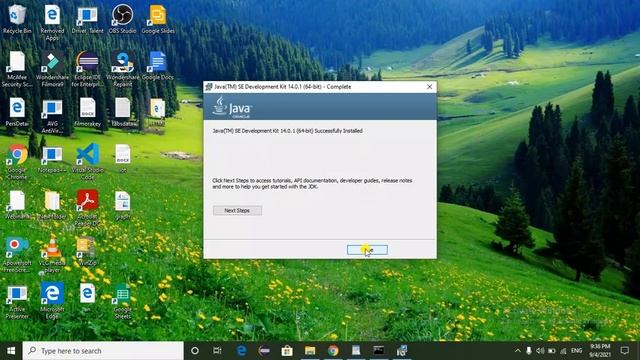This screenshot has width=640, height=360.
Task: Select Eclipse IDE for Enterprise shortcut
Action: [87, 69]
